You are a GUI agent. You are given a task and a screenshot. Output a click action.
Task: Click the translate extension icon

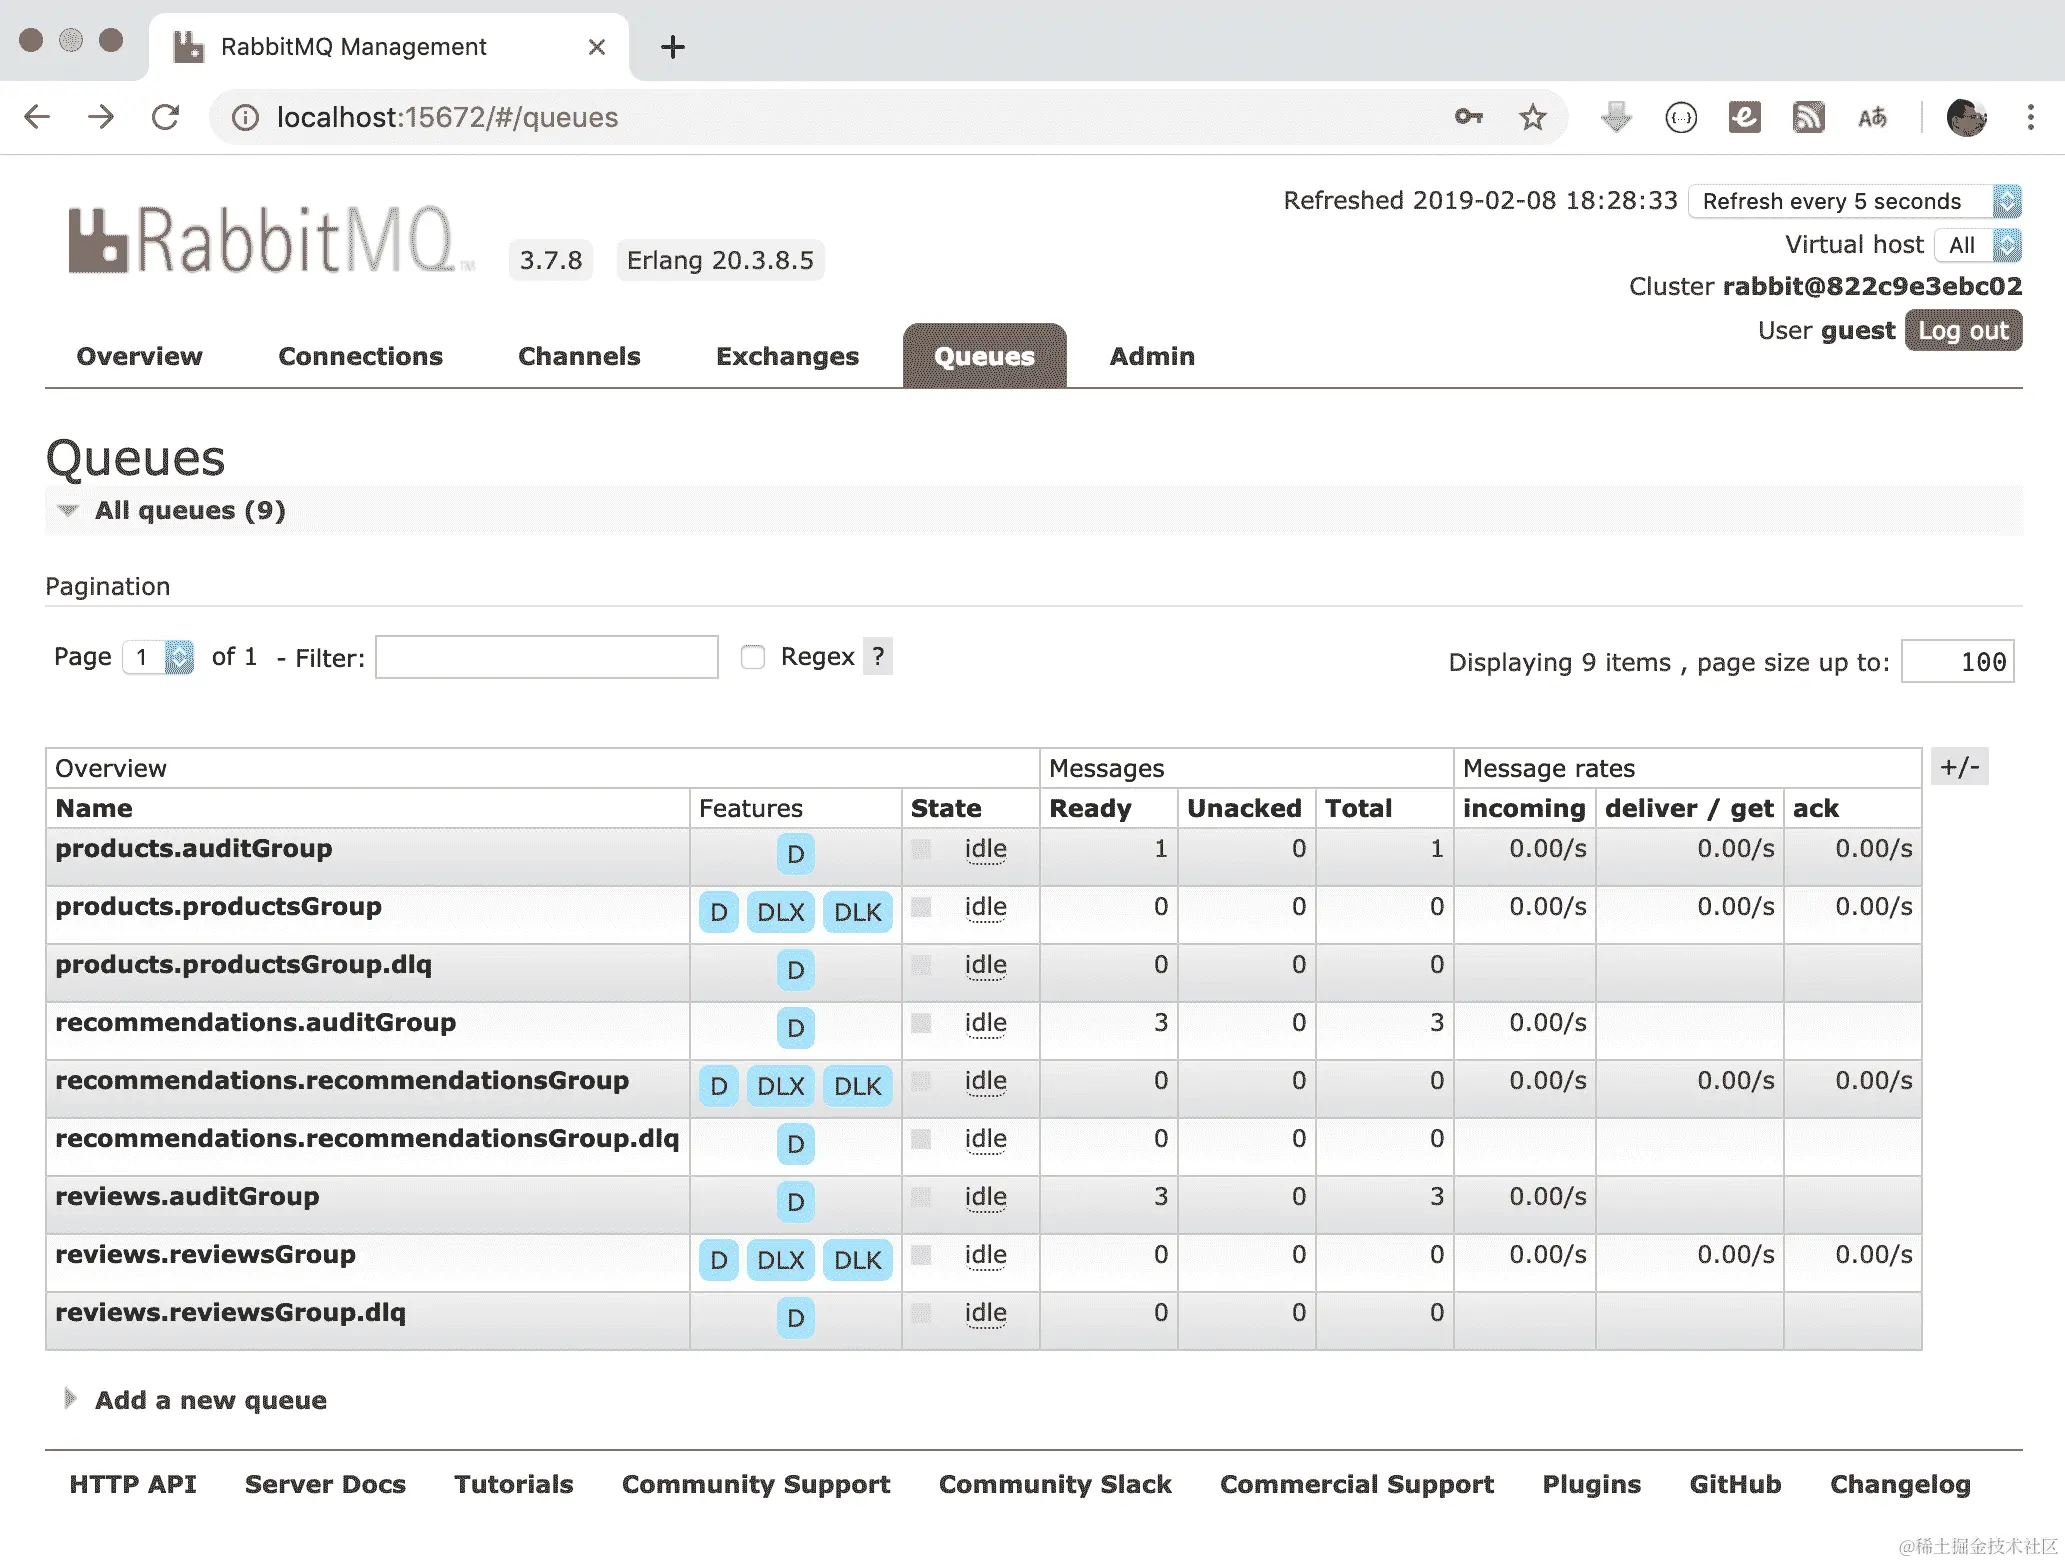tap(1872, 118)
